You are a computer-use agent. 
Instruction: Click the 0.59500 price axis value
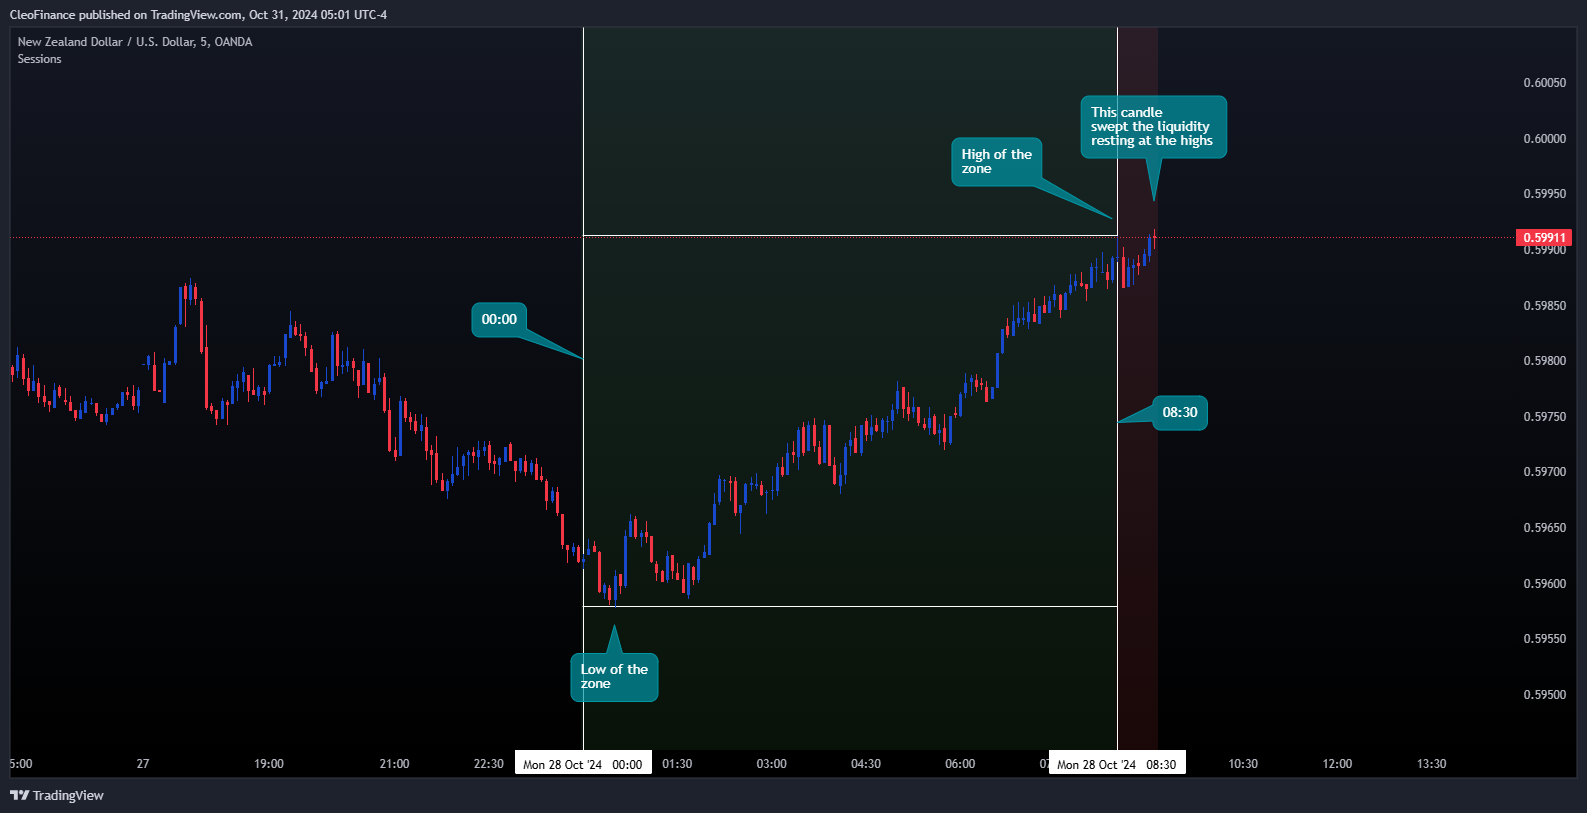pyautogui.click(x=1544, y=695)
